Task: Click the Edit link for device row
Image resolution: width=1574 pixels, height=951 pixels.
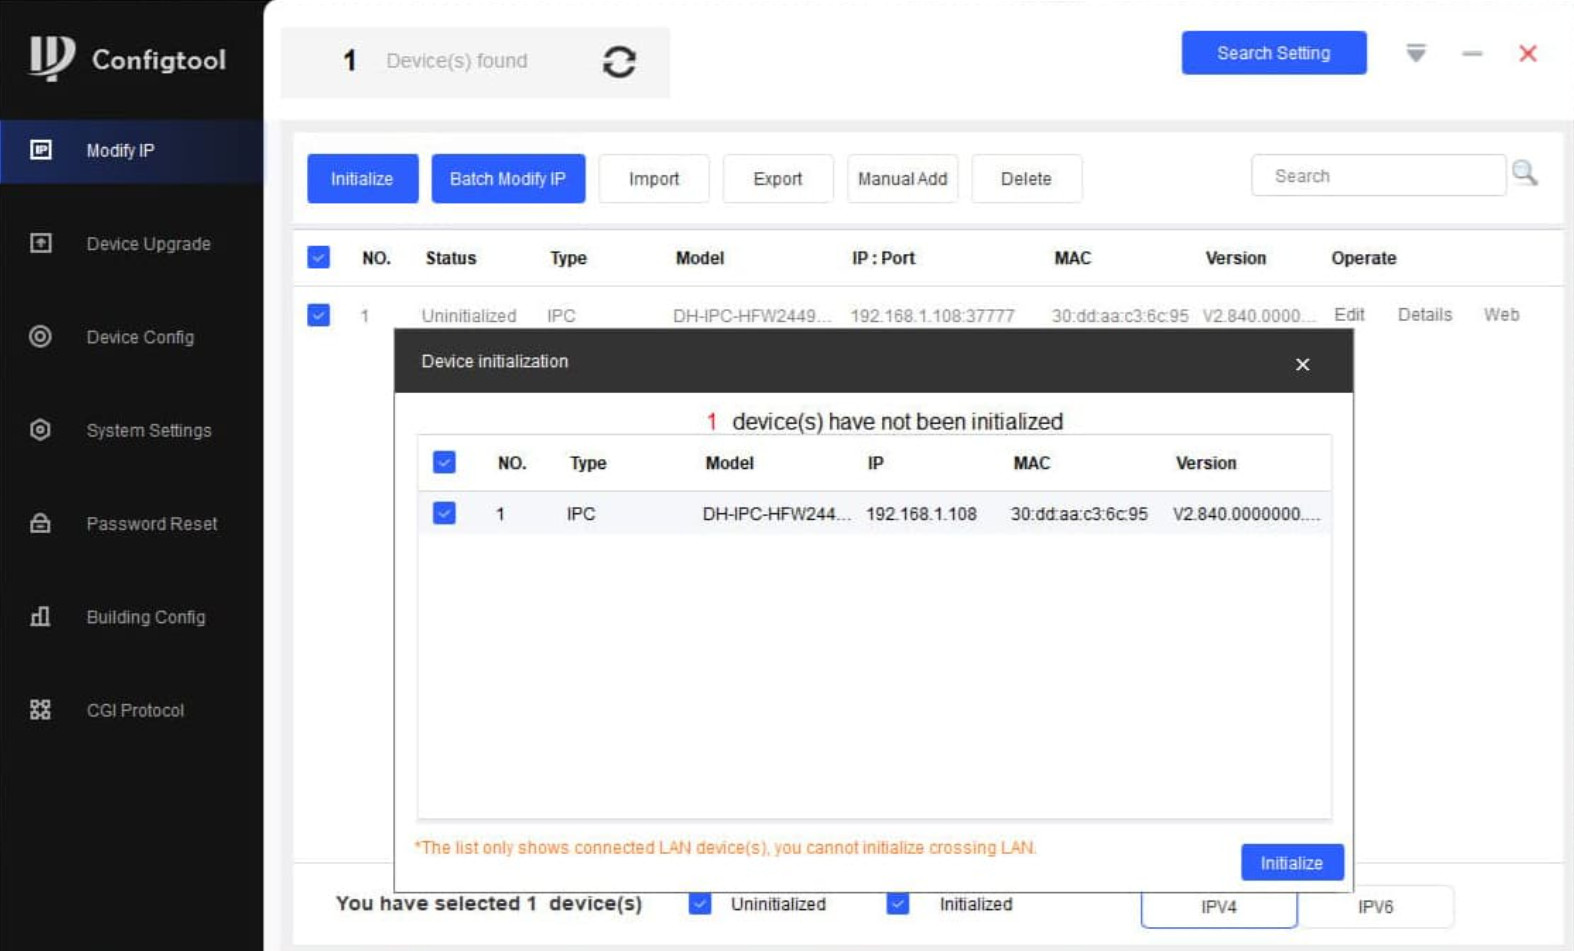Action: coord(1349,314)
